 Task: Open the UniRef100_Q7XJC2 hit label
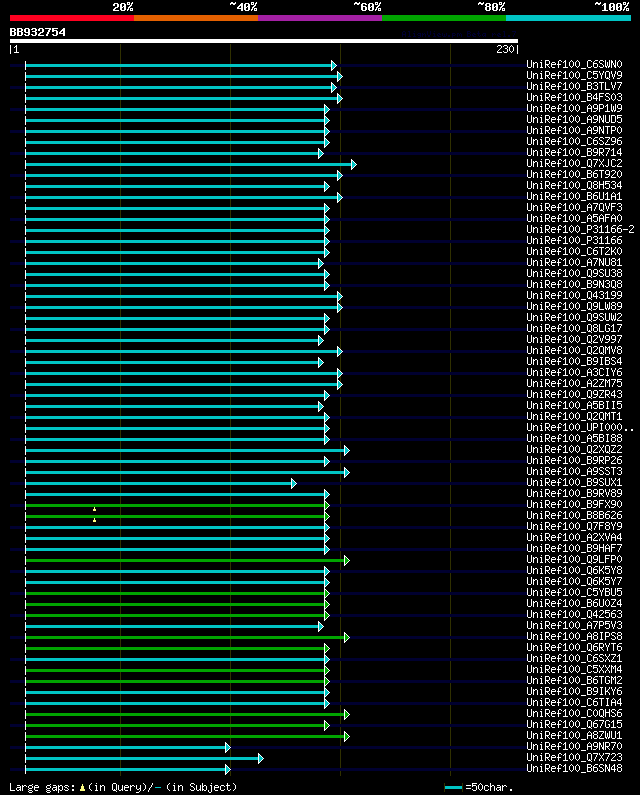click(574, 163)
